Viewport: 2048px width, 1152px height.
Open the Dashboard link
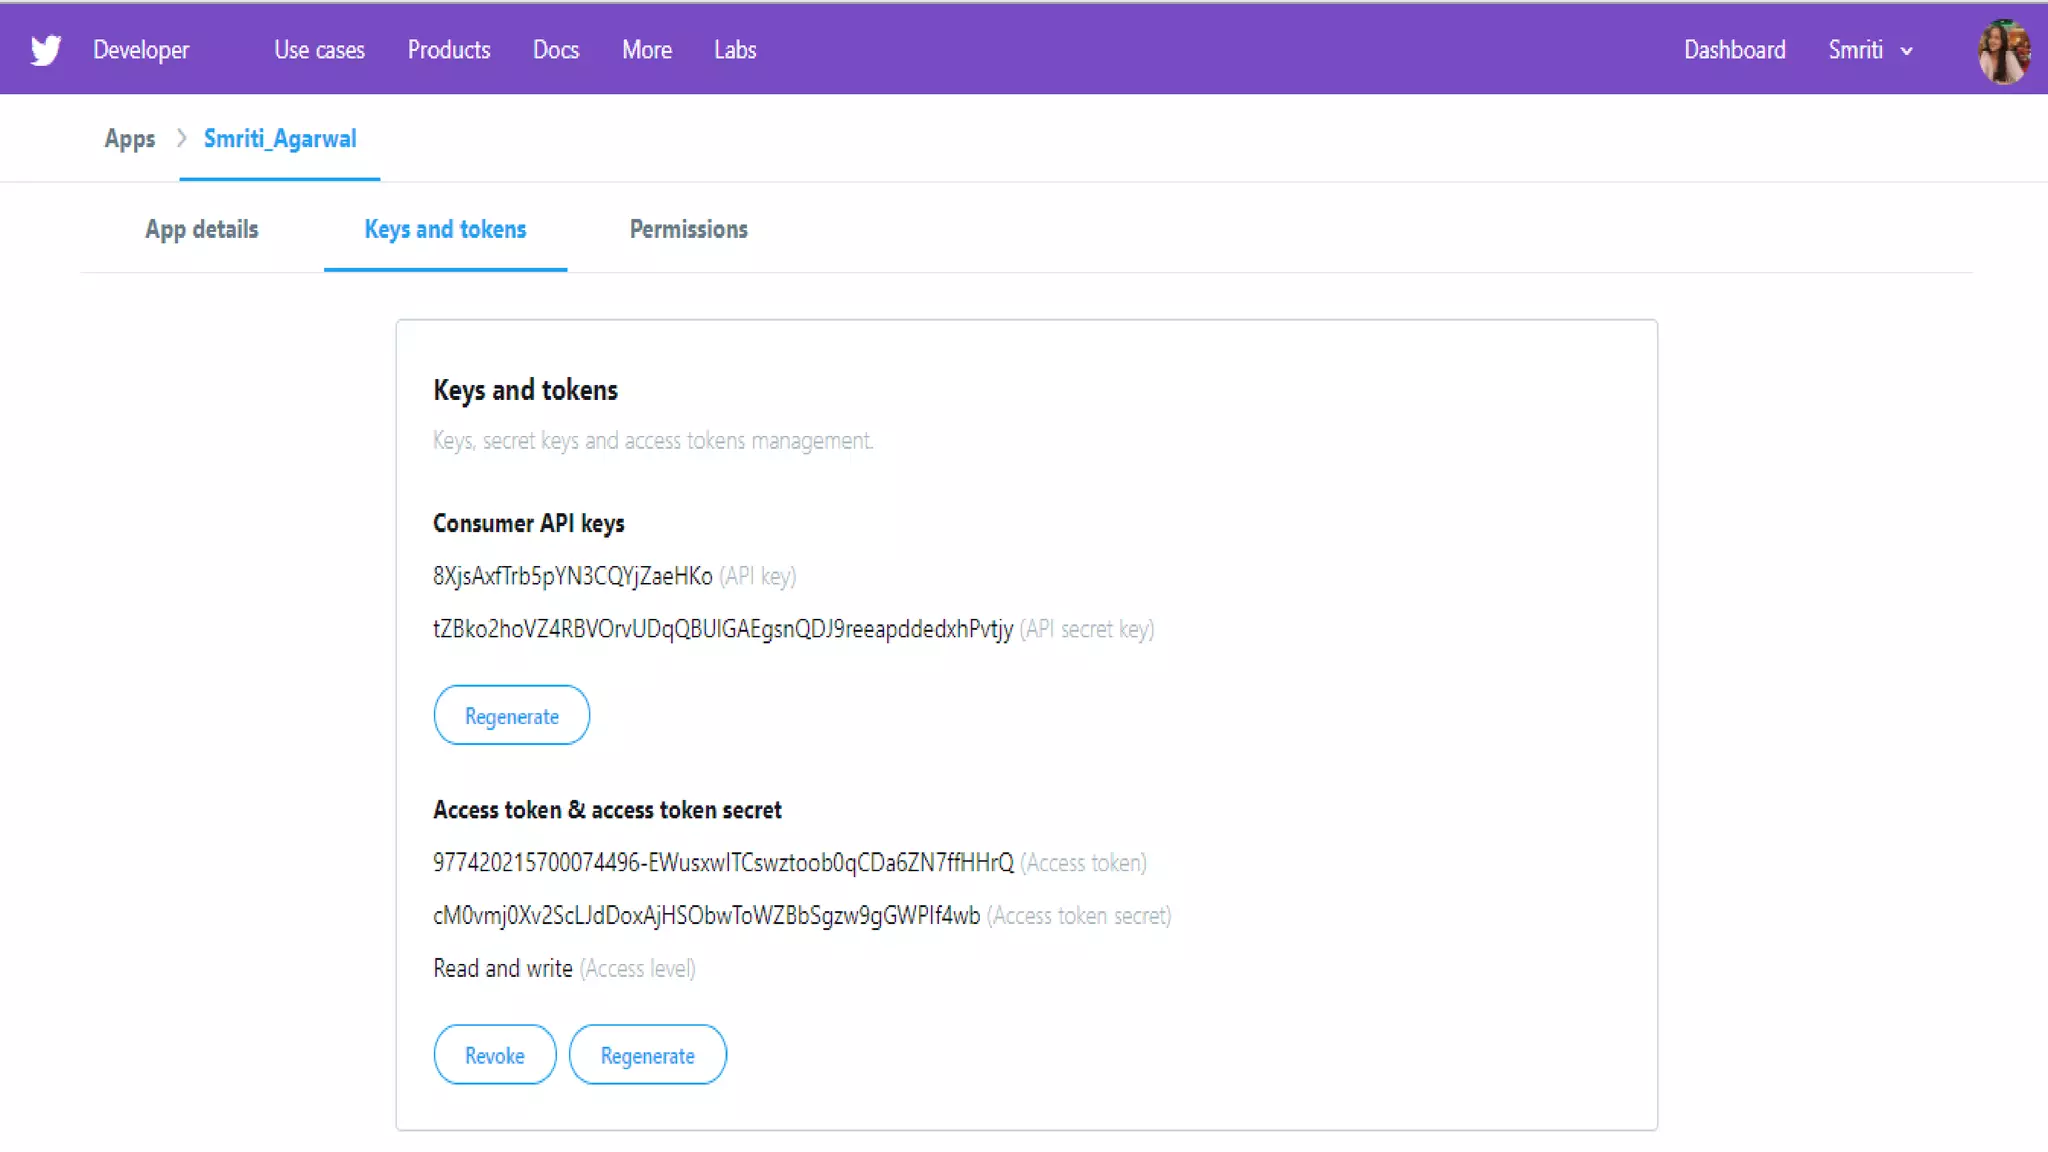(1734, 50)
